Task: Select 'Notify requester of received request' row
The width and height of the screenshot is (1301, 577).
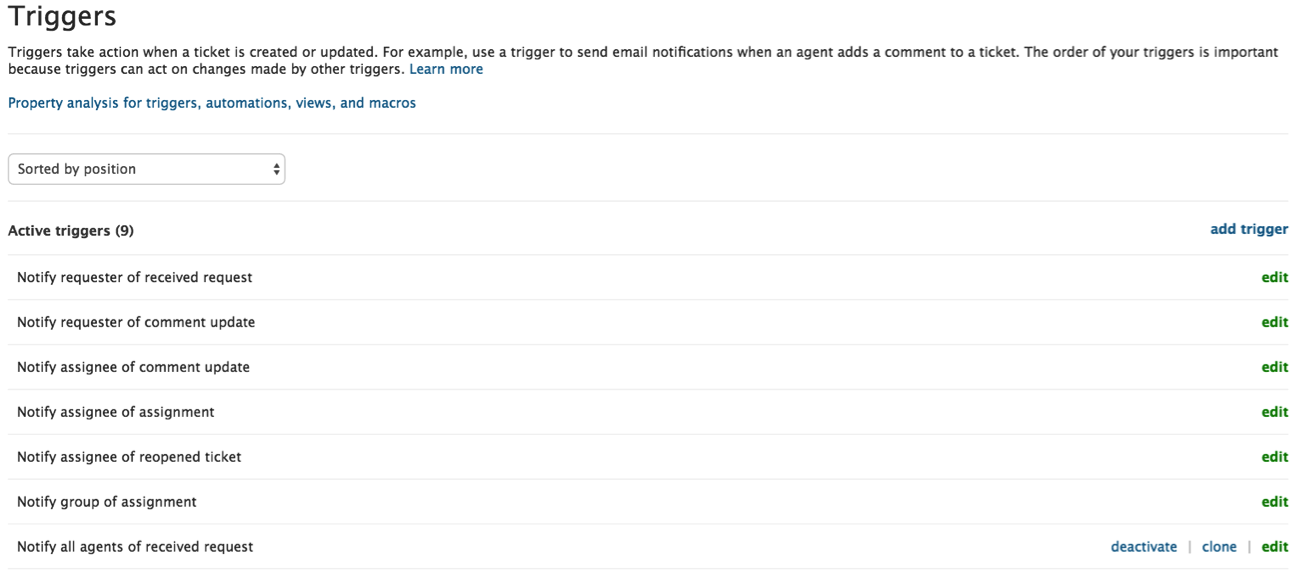Action: [x=135, y=277]
